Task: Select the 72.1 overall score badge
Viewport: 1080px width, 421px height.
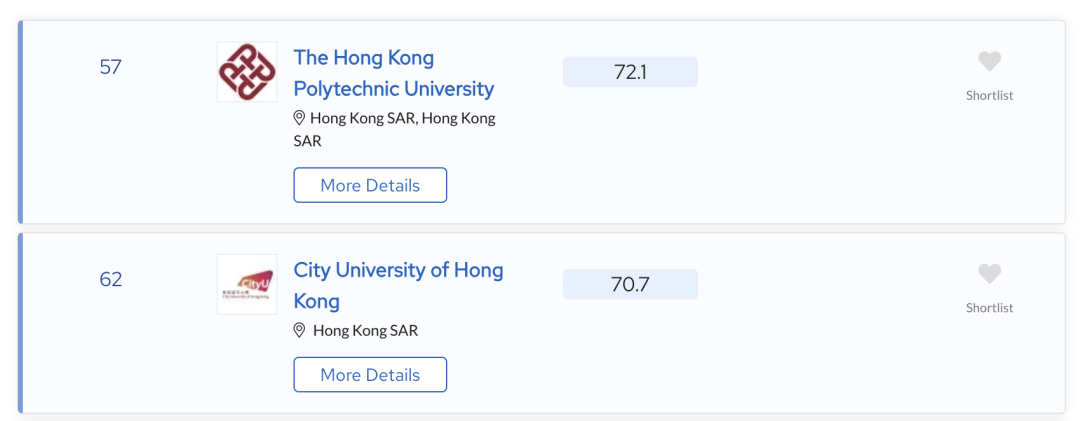Action: click(630, 72)
